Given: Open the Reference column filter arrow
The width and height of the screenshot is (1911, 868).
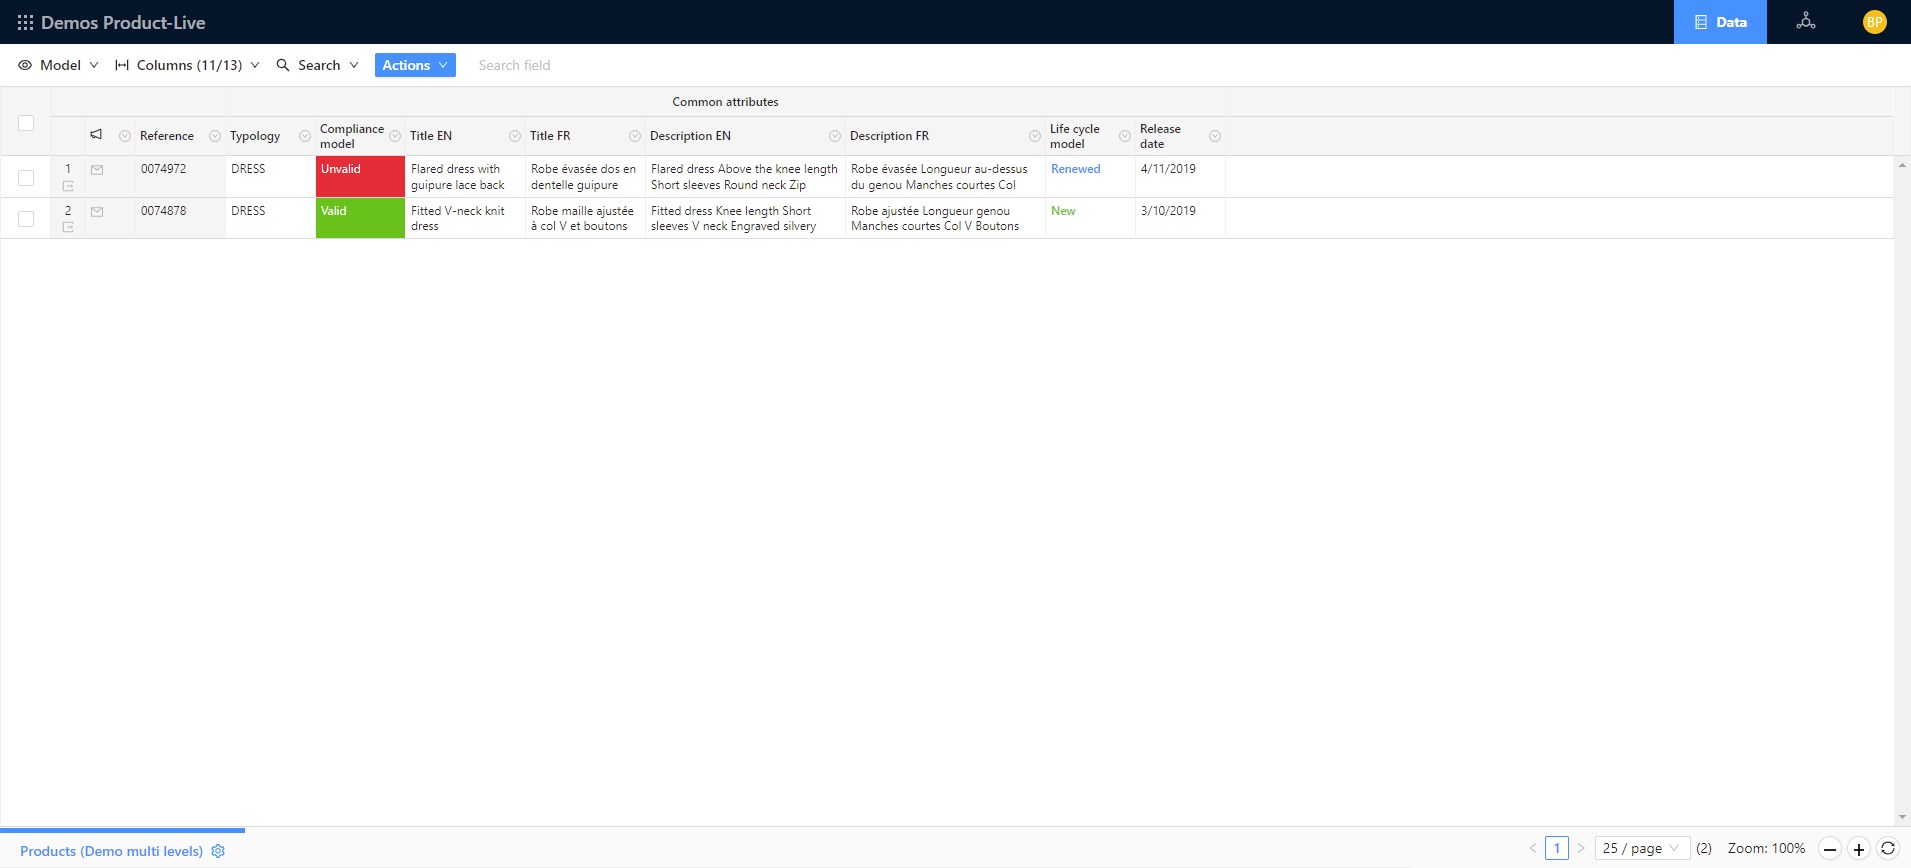Looking at the screenshot, I should [x=214, y=136].
